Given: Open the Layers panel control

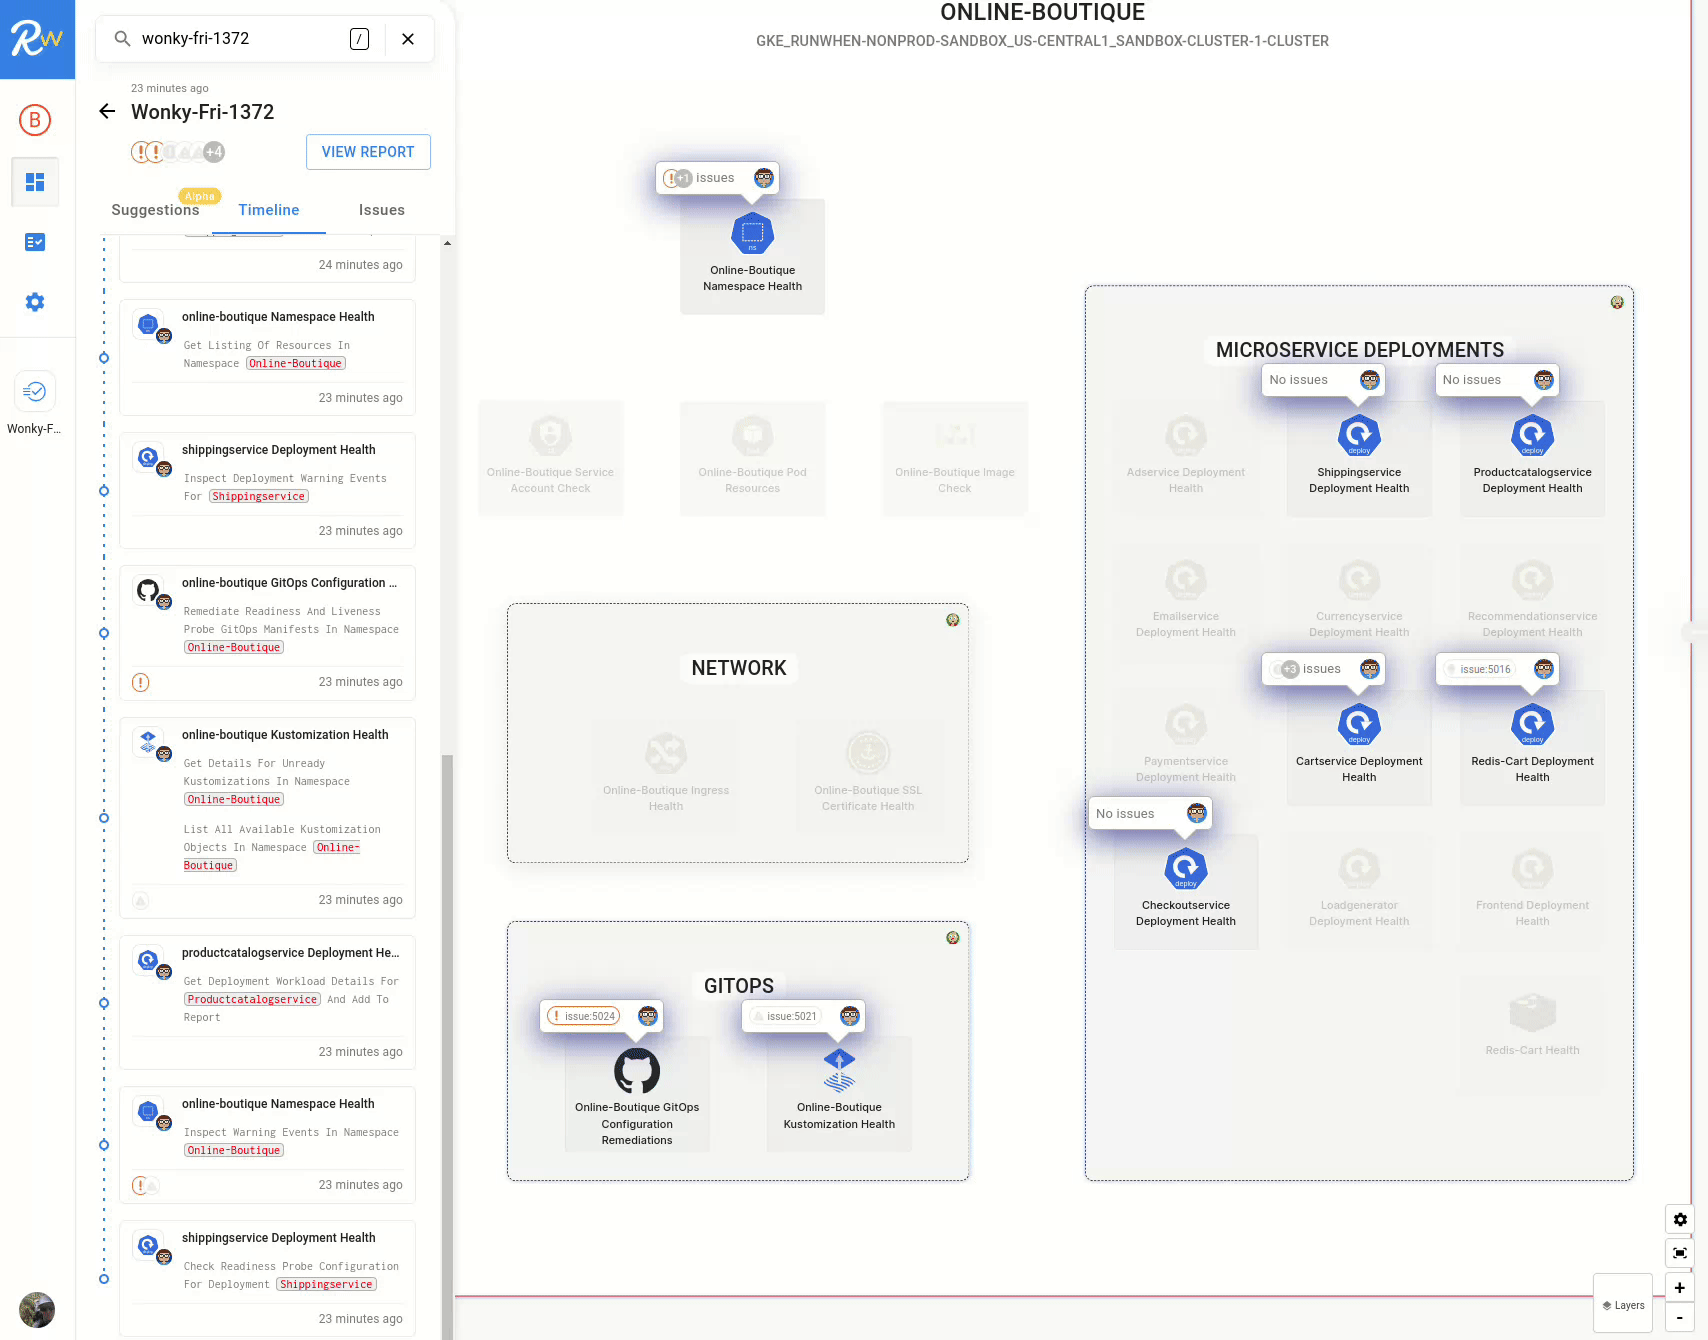Looking at the screenshot, I should coord(1623,1305).
